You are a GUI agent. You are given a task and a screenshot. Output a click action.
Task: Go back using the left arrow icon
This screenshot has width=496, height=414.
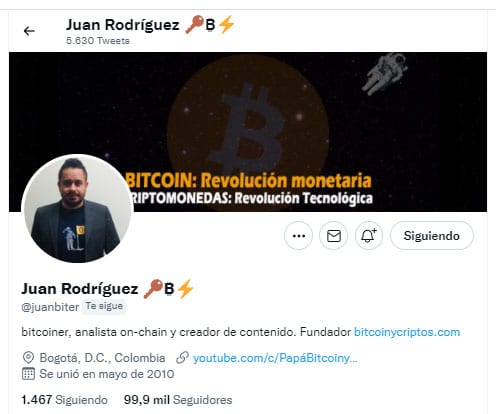[29, 31]
